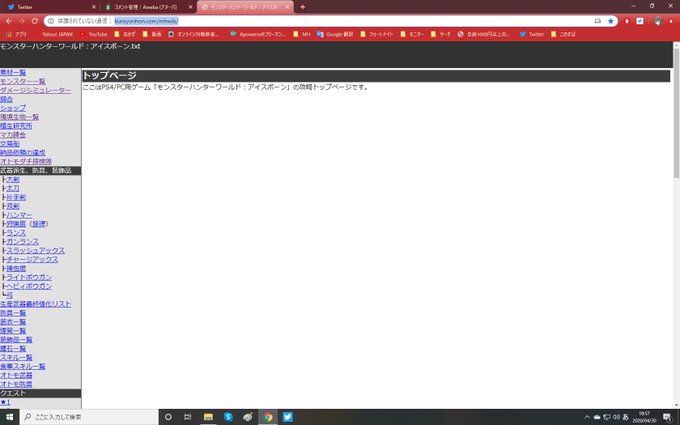The height and width of the screenshot is (425, 680).
Task: Open Chrome from the taskbar
Action: pos(268,417)
